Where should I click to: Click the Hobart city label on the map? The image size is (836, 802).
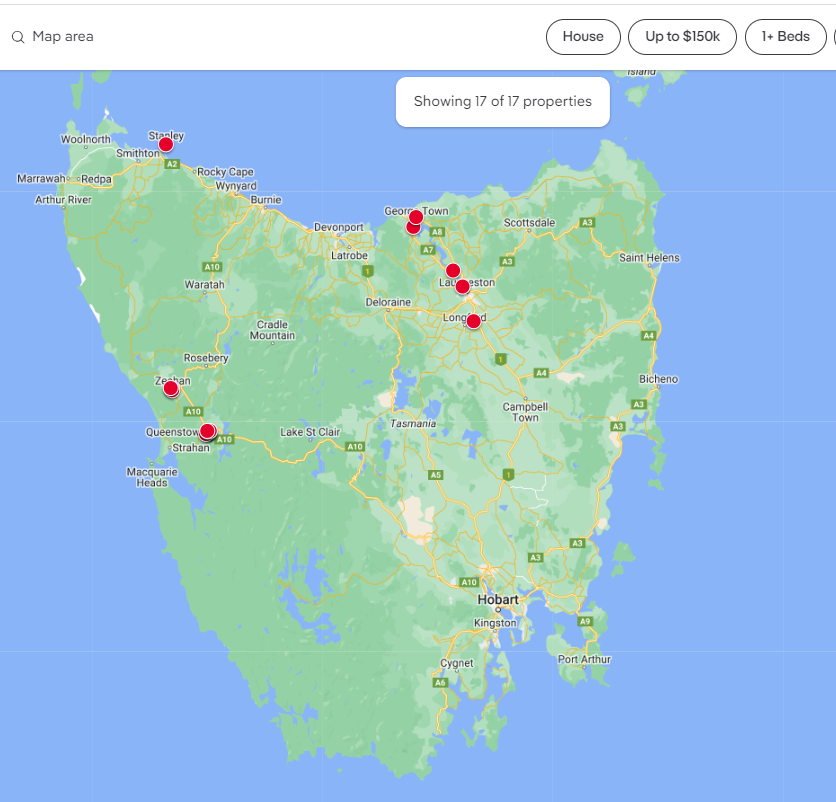[x=497, y=600]
